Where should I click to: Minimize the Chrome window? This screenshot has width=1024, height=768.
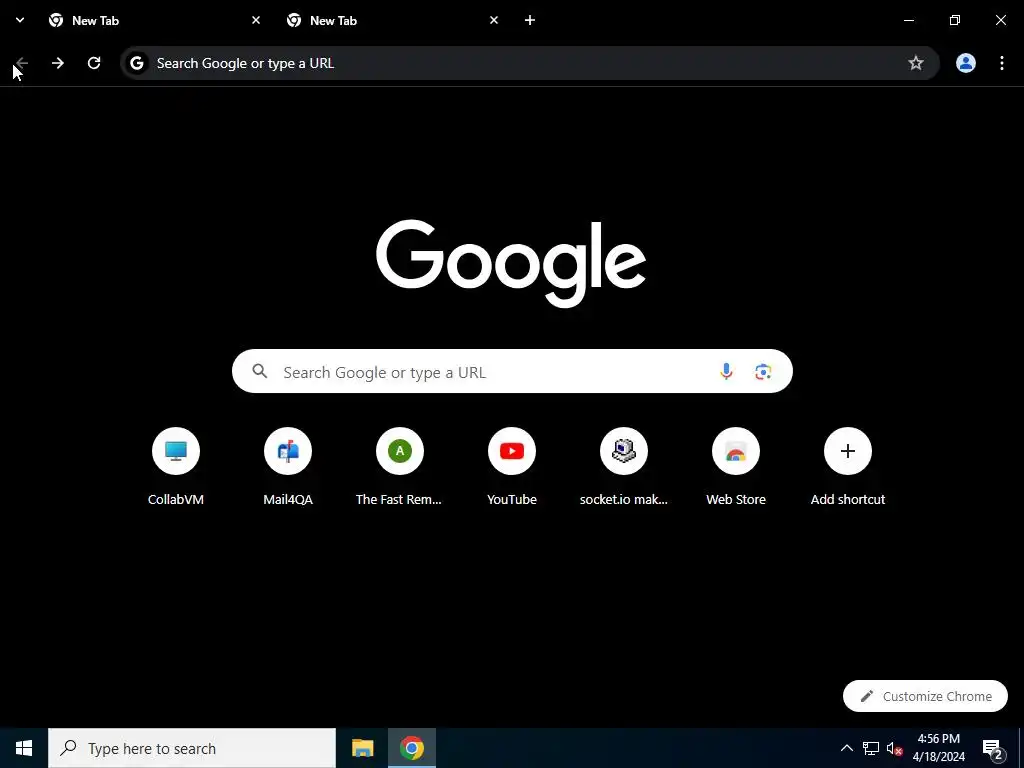coord(908,20)
